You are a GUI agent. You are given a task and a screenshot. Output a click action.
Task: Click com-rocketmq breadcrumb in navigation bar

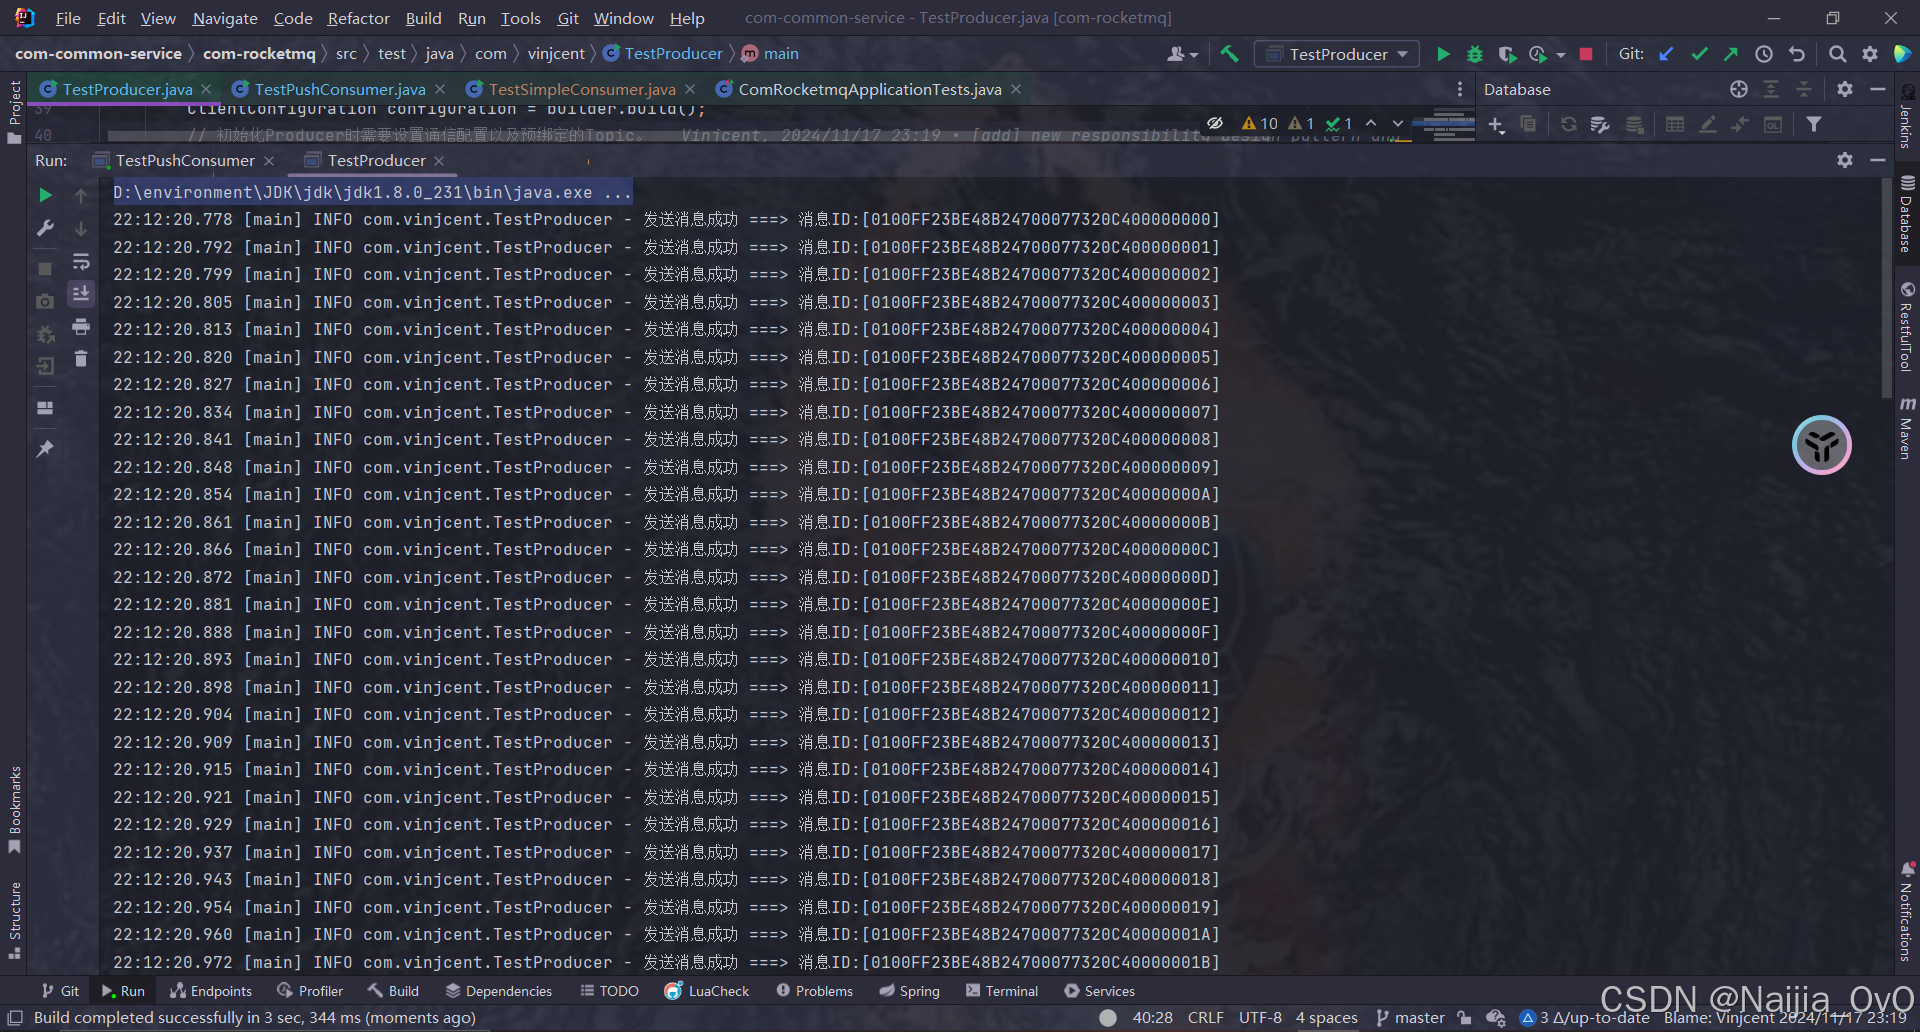(x=259, y=54)
